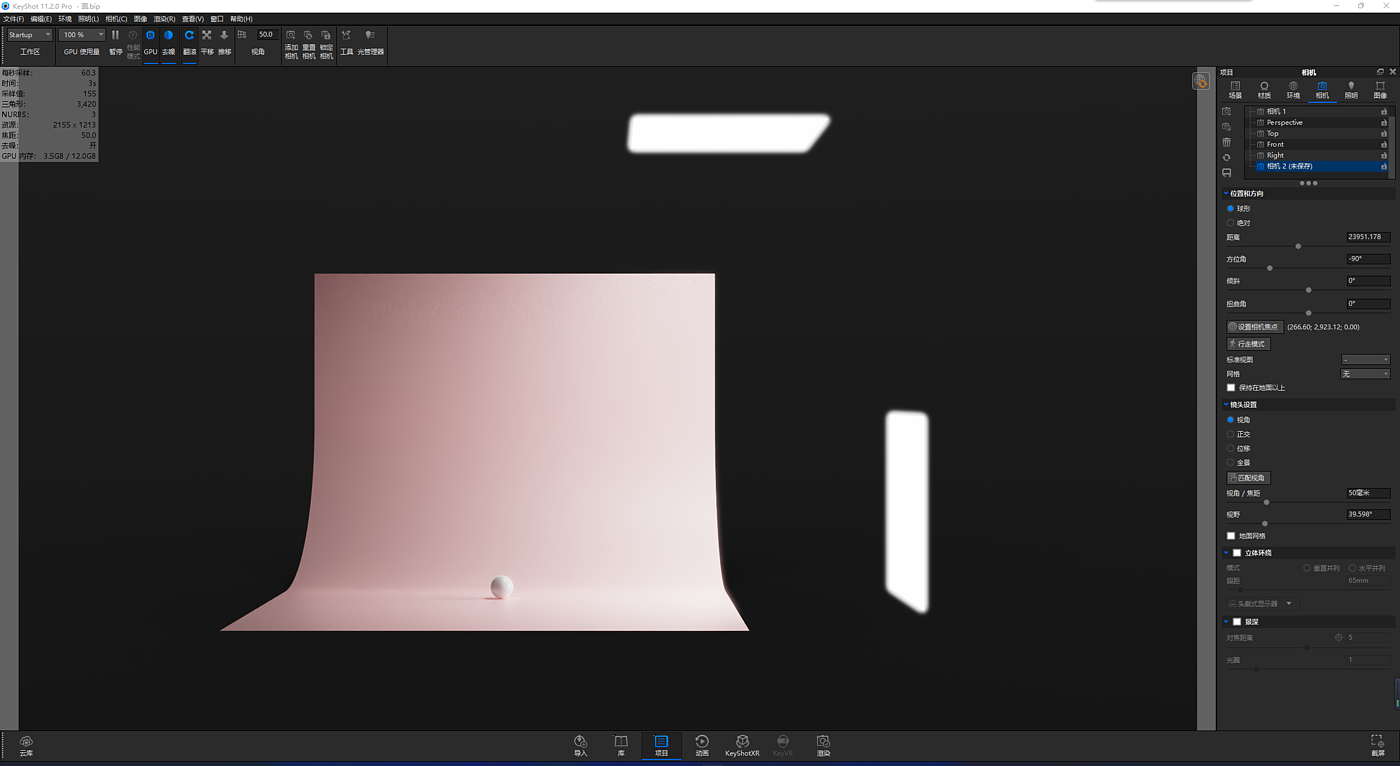Click the new camera icon beside the camera list

[1227, 112]
